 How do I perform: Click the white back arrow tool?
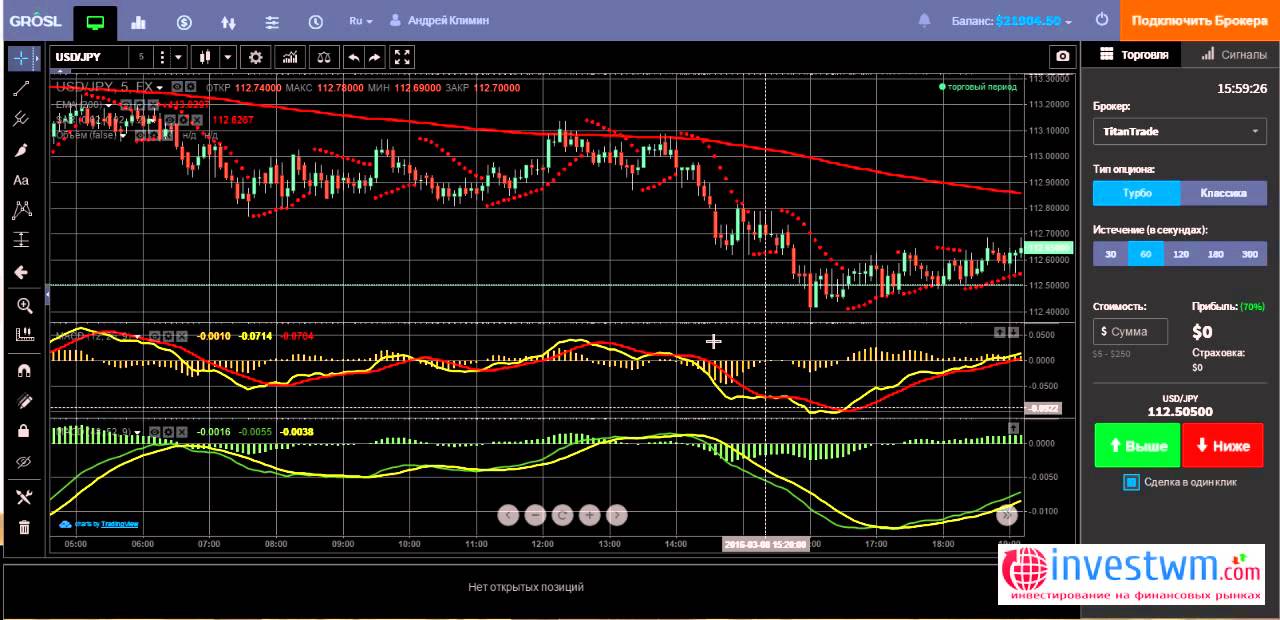point(21,272)
